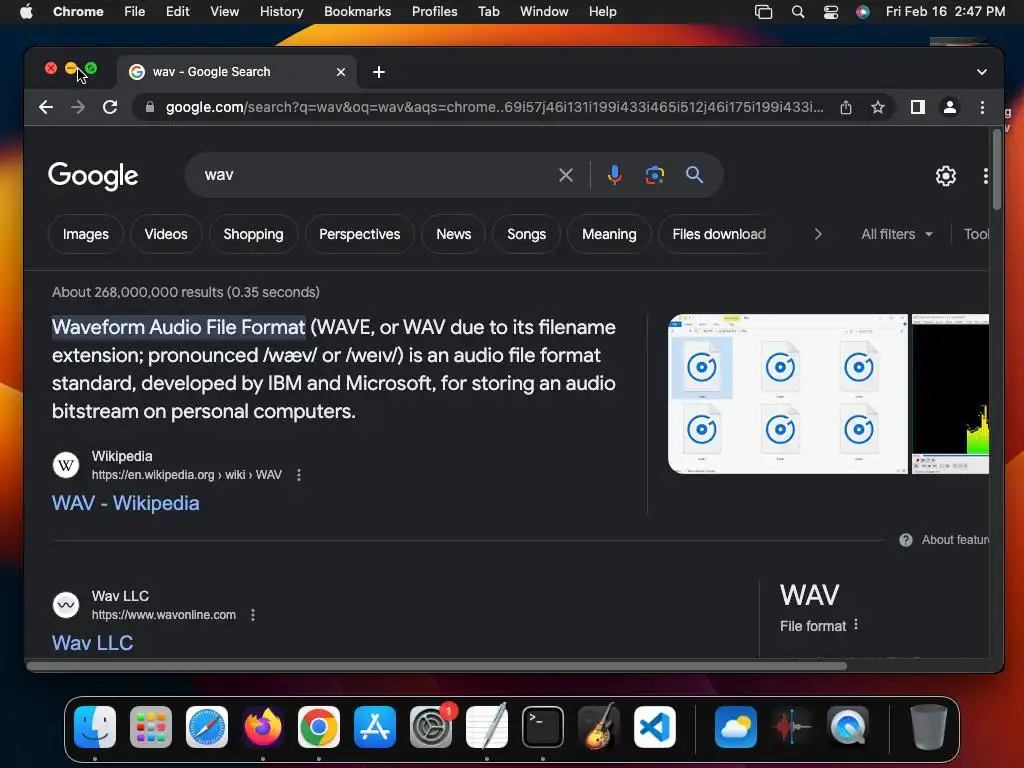Launch Safari from the Dock
The height and width of the screenshot is (768, 1024).
click(x=207, y=726)
